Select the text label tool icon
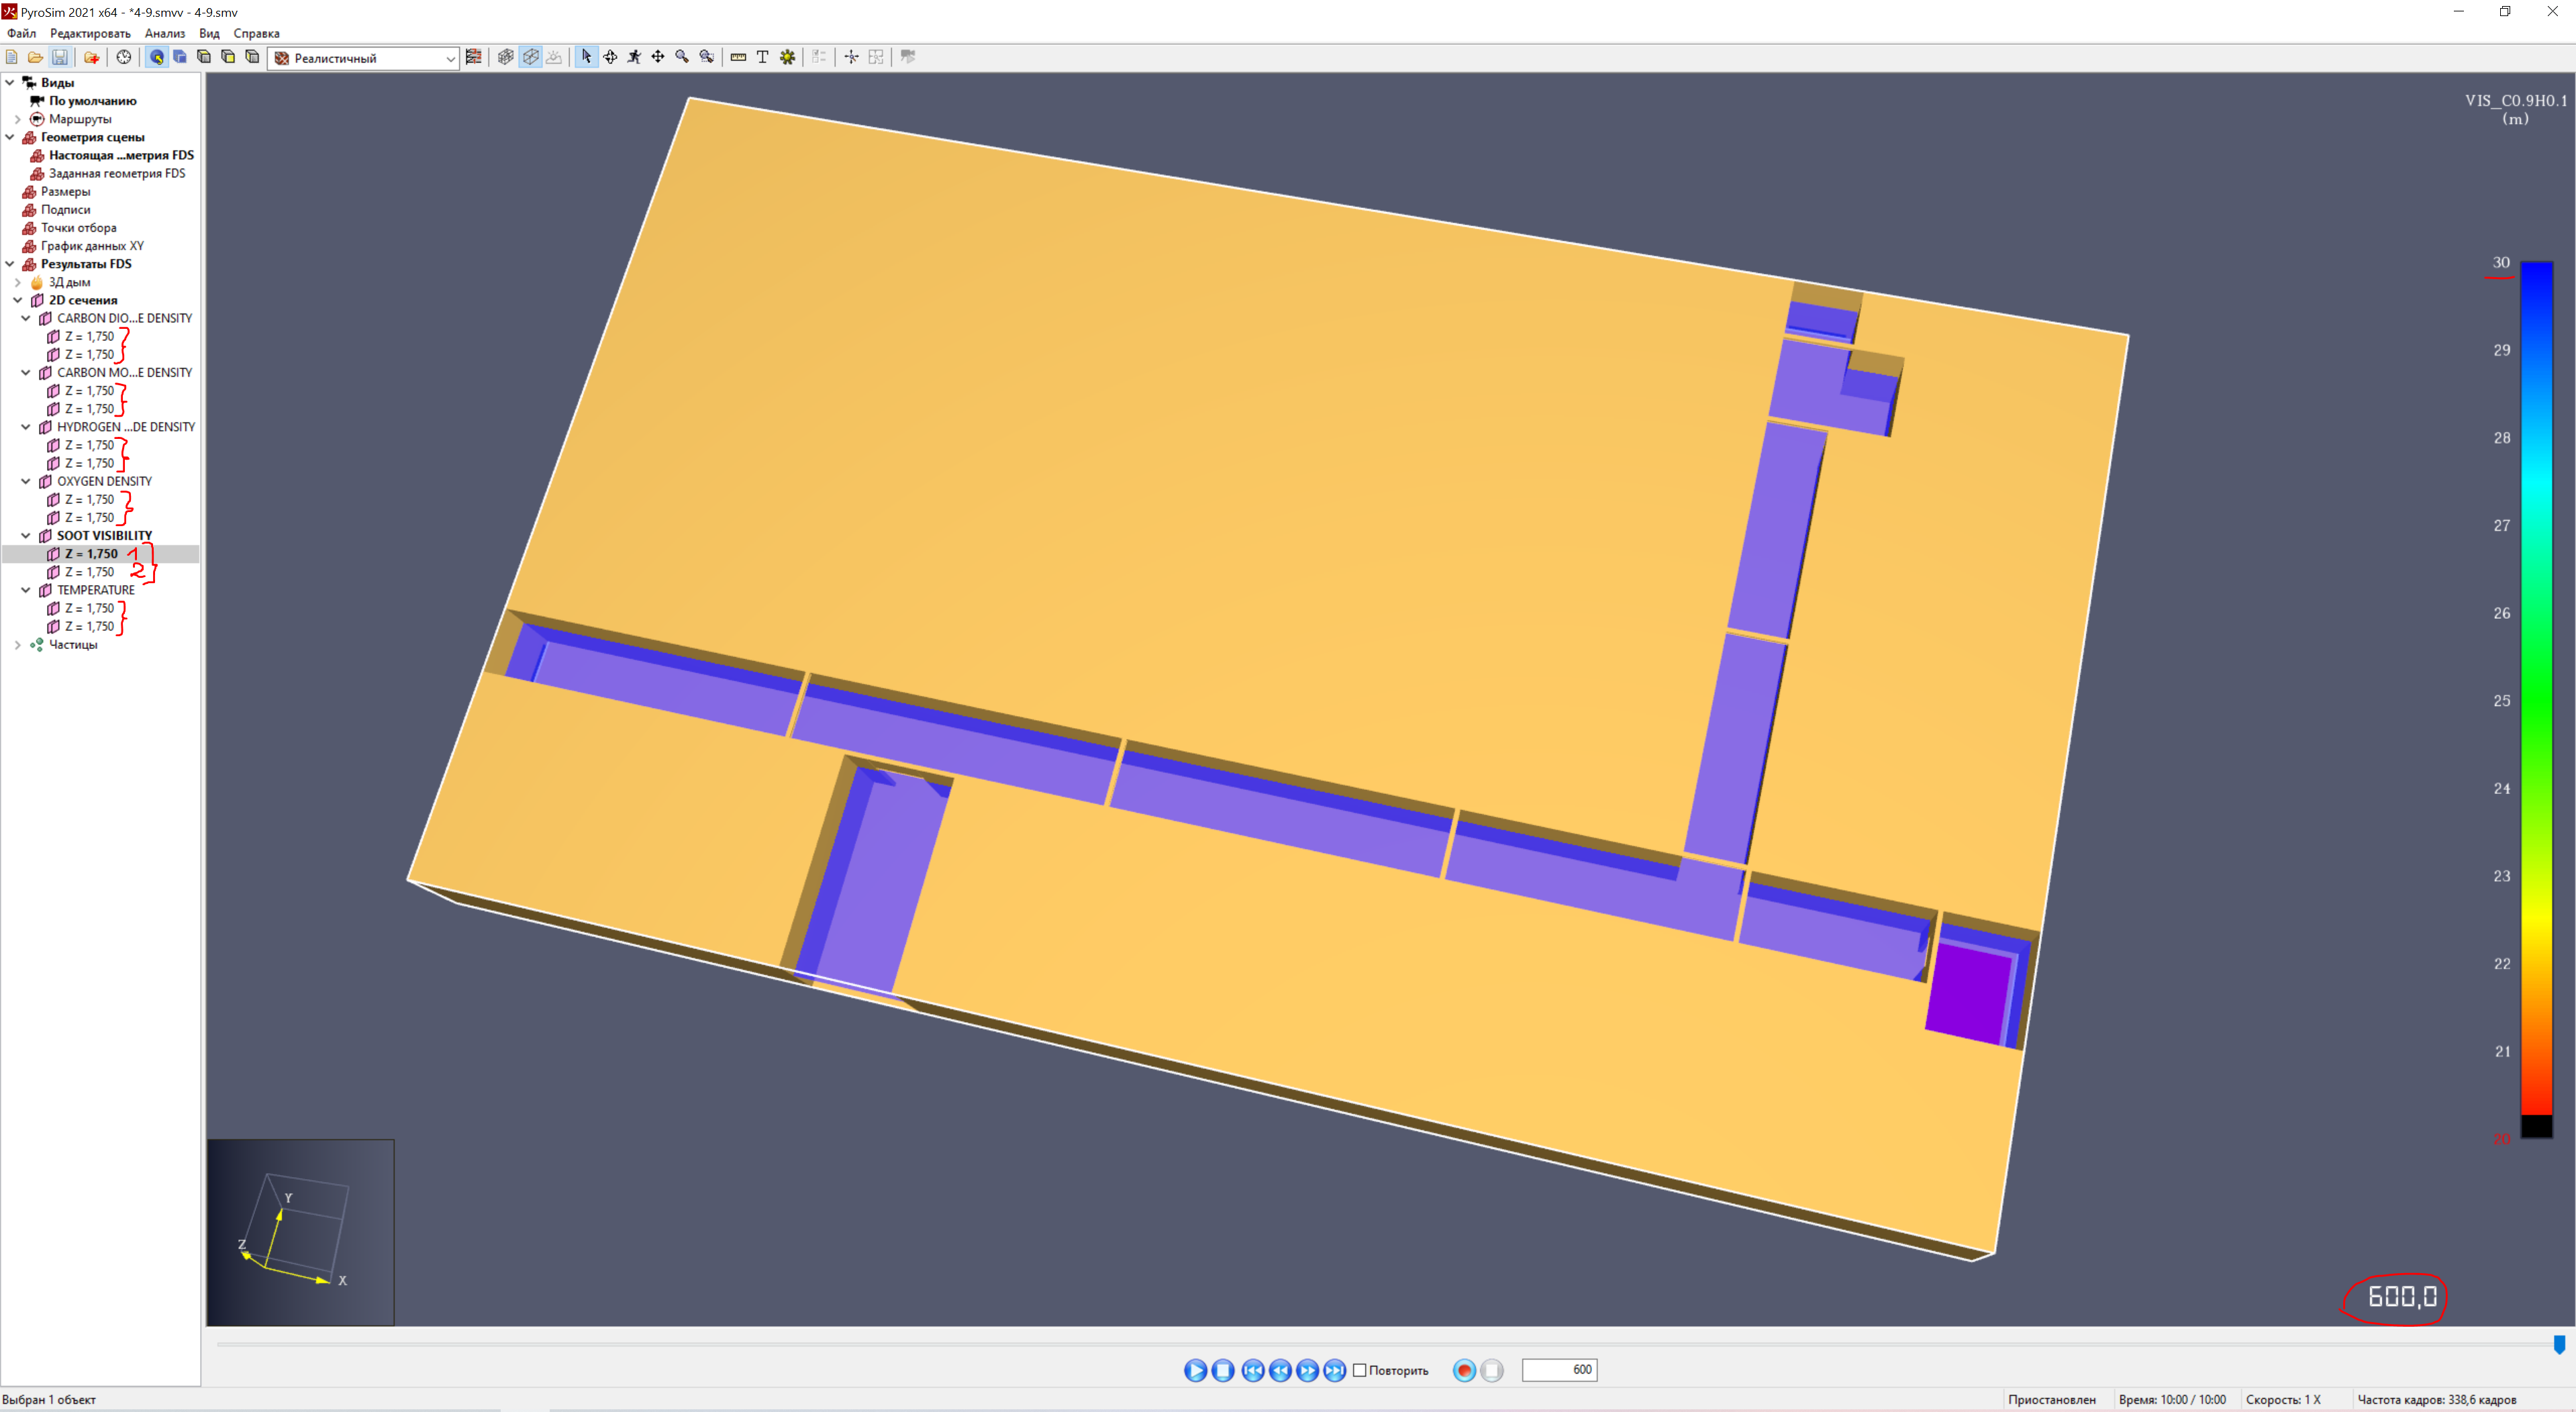2576x1412 pixels. click(762, 57)
